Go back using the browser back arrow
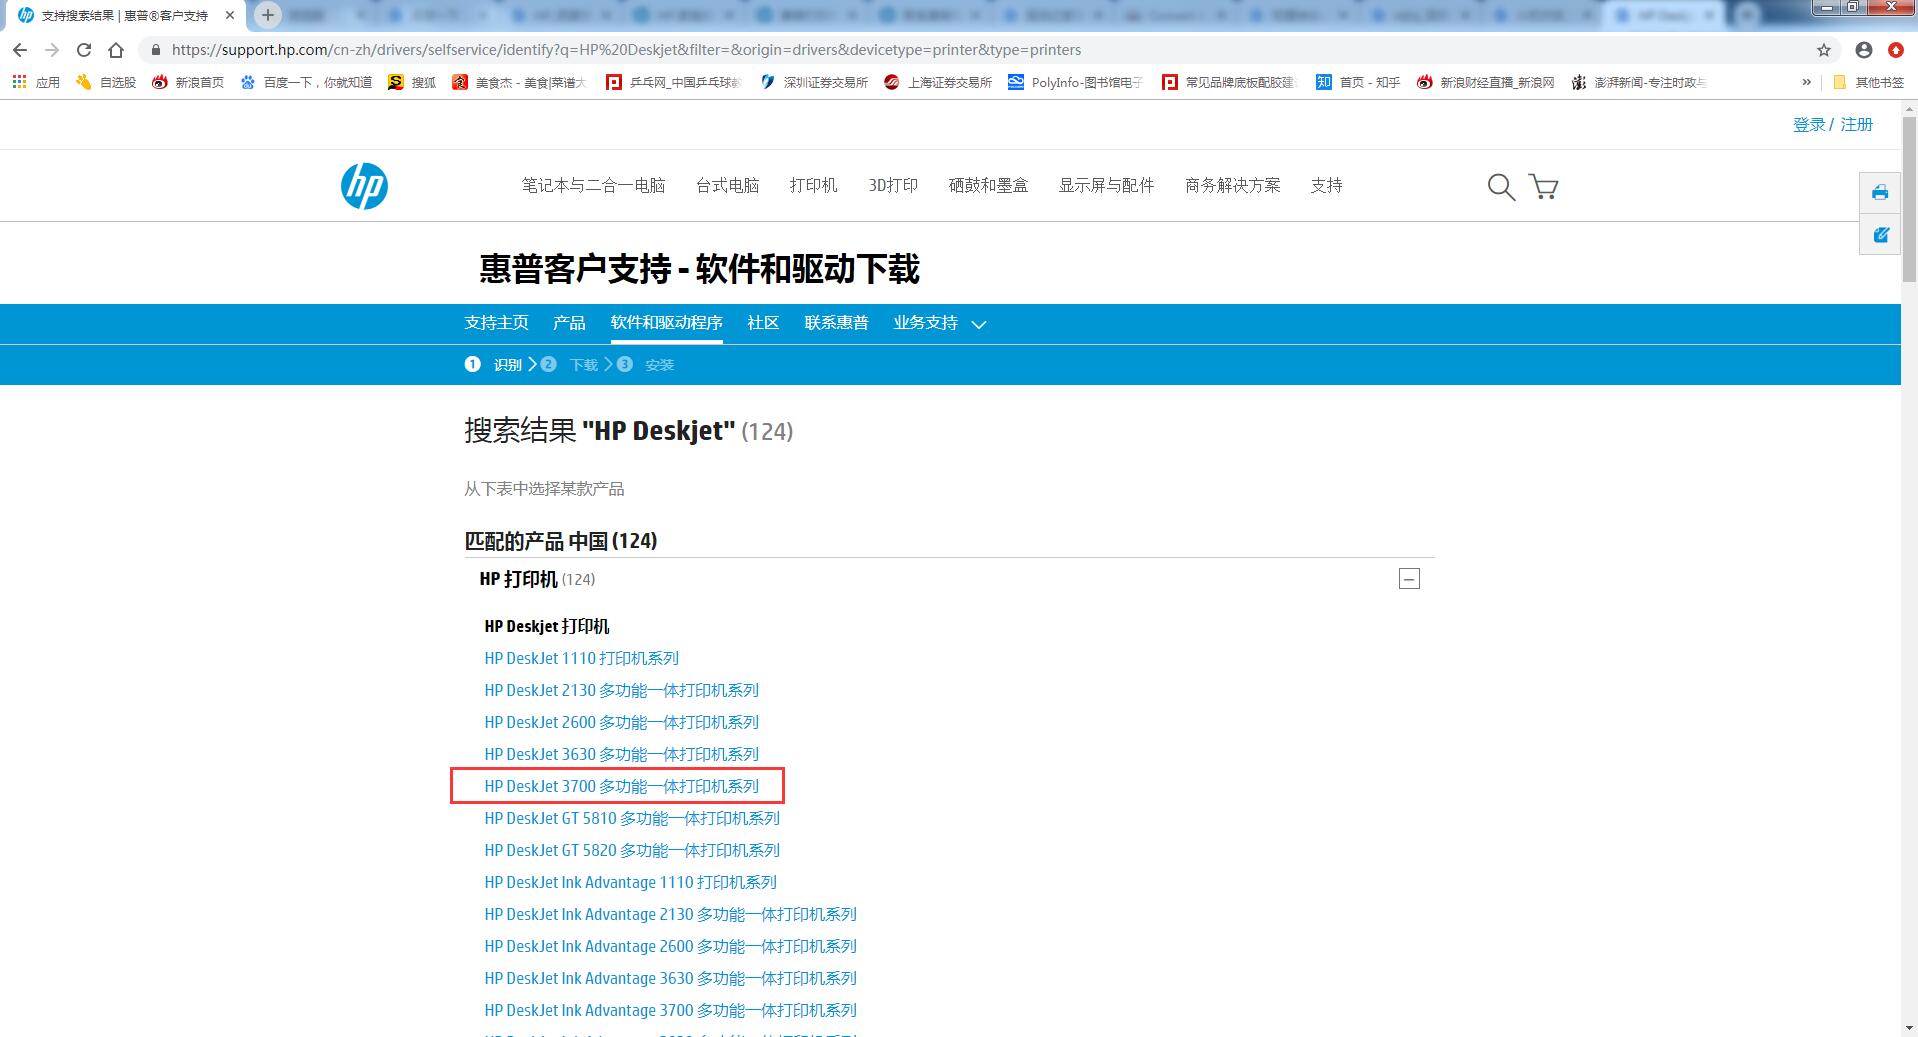 [20, 50]
